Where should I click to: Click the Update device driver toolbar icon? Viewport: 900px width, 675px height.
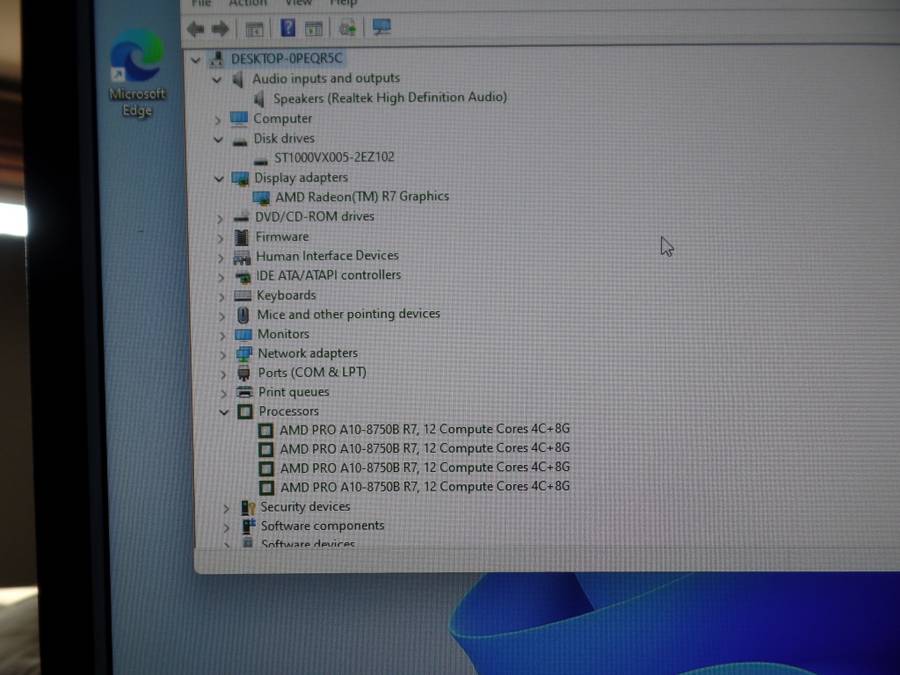347,28
